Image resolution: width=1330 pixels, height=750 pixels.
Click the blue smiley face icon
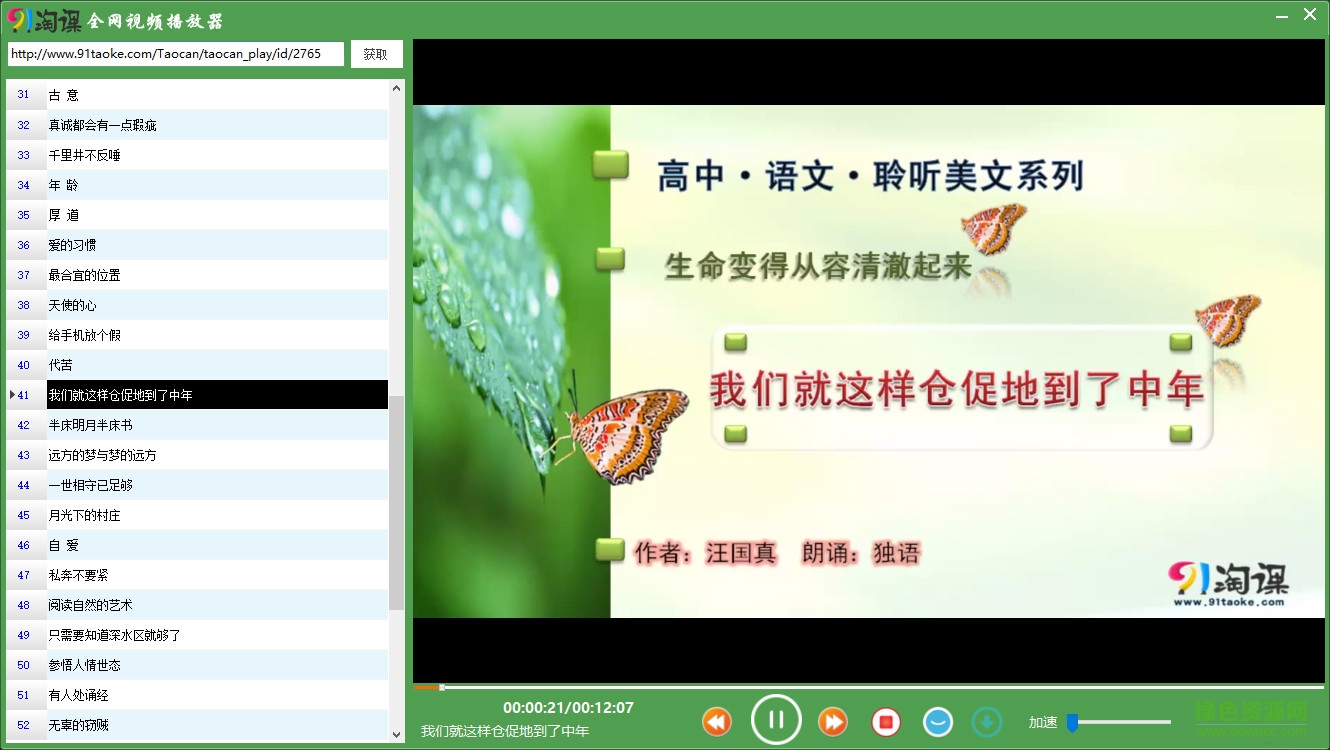(937, 721)
